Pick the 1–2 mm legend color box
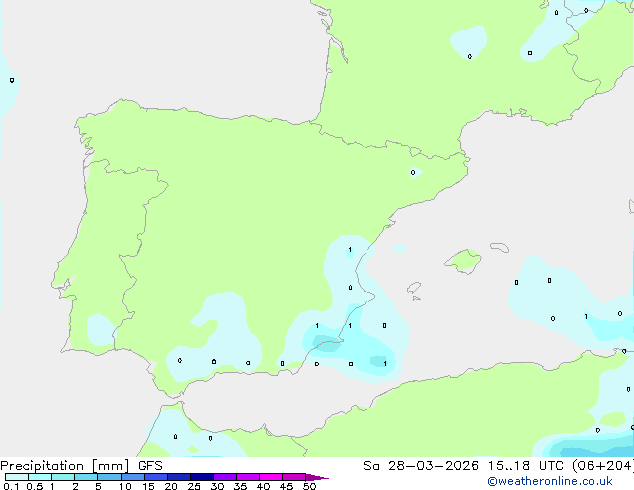634x490 pixels. pos(63,477)
